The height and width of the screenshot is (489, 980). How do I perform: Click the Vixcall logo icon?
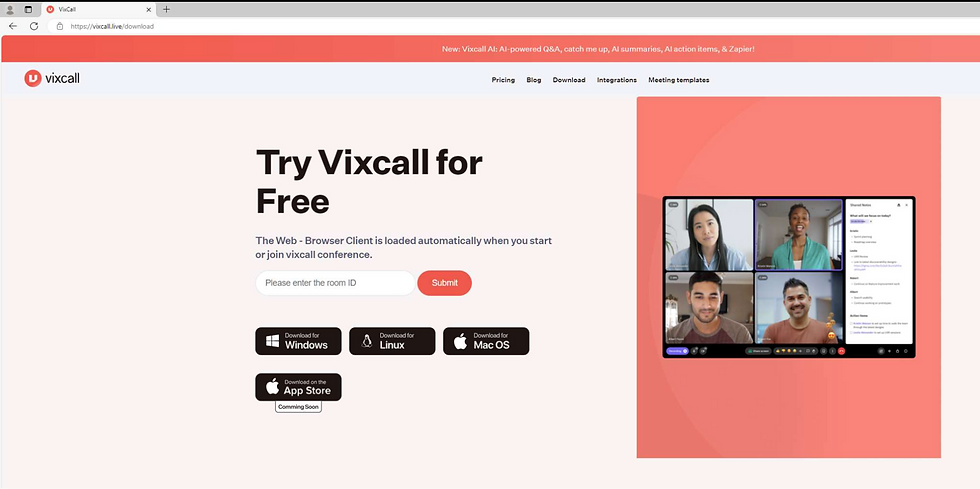tap(33, 78)
